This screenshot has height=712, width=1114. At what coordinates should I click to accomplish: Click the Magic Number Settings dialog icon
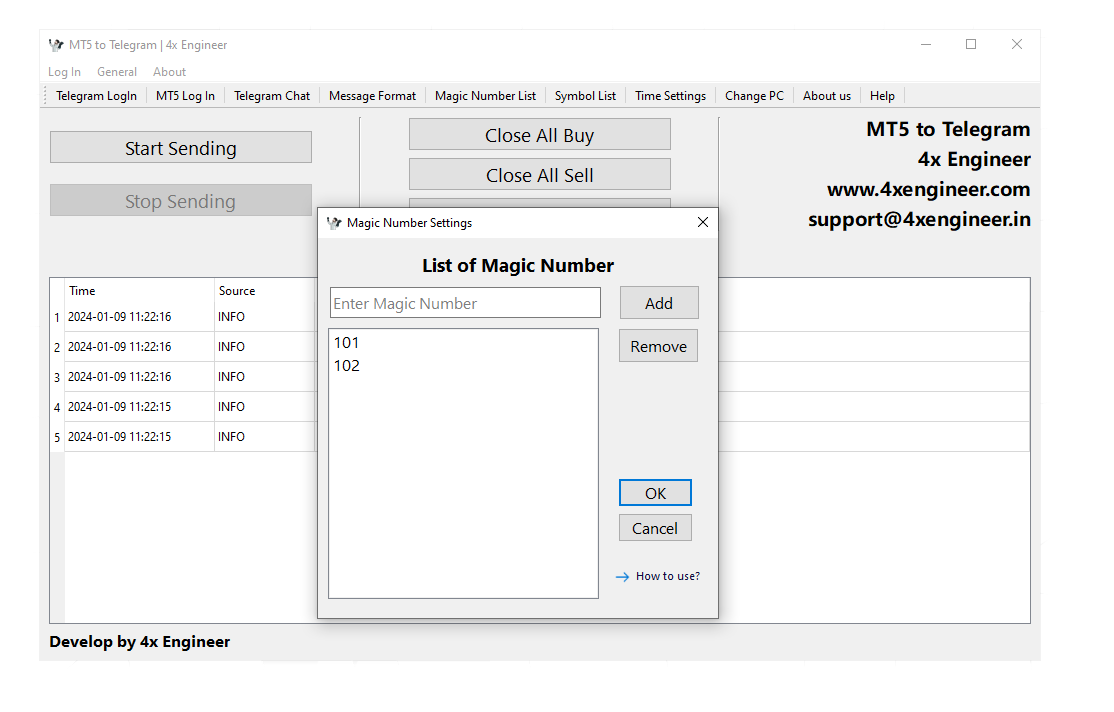pos(334,223)
